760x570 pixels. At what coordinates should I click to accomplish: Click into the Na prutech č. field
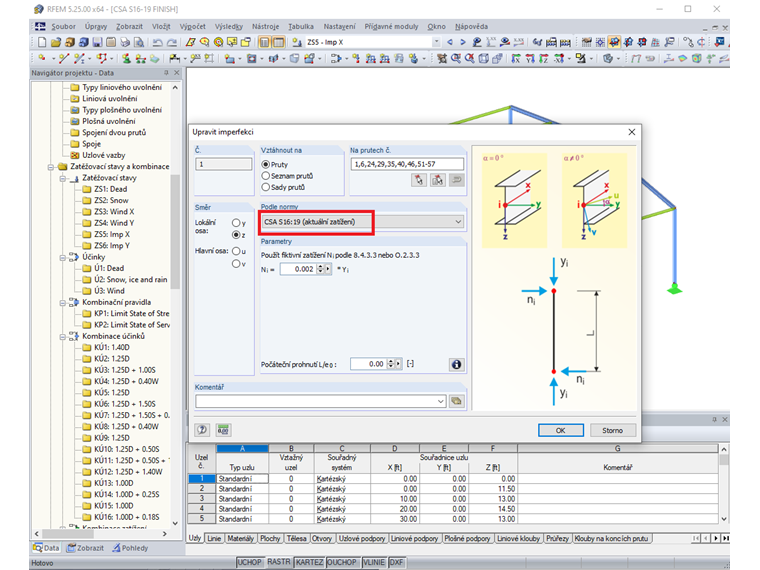(407, 164)
